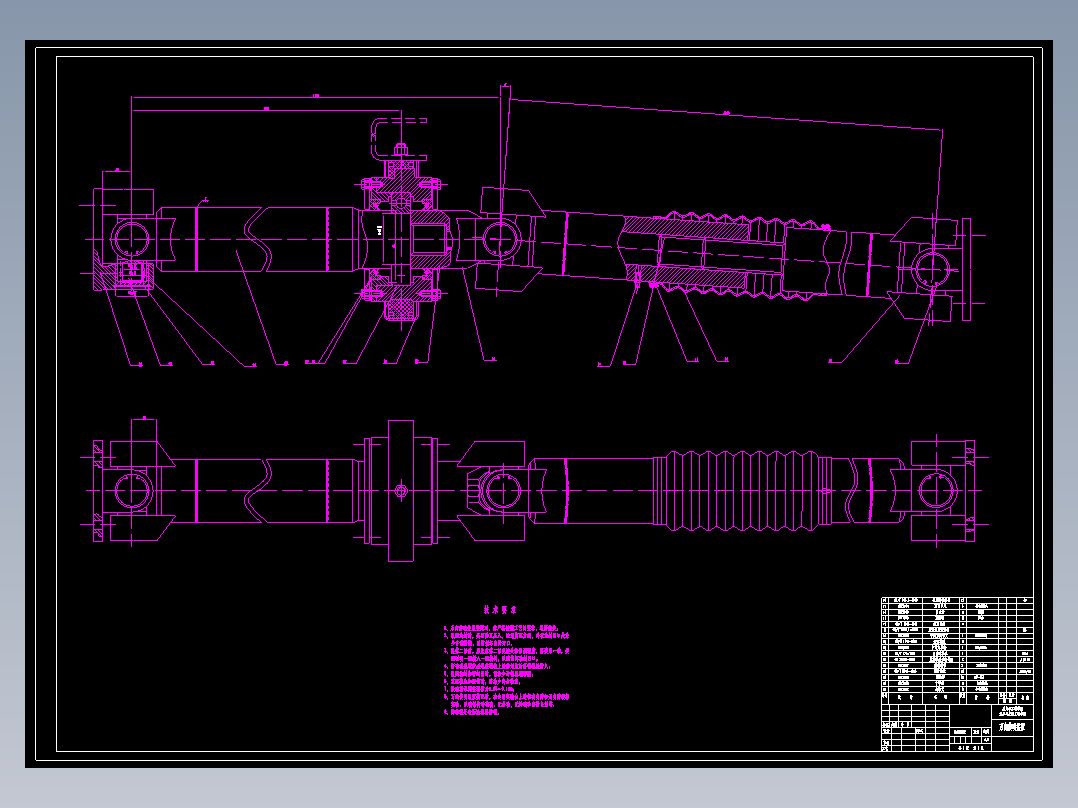Click the hook-shaped bracket above the center bearing

pos(399,140)
